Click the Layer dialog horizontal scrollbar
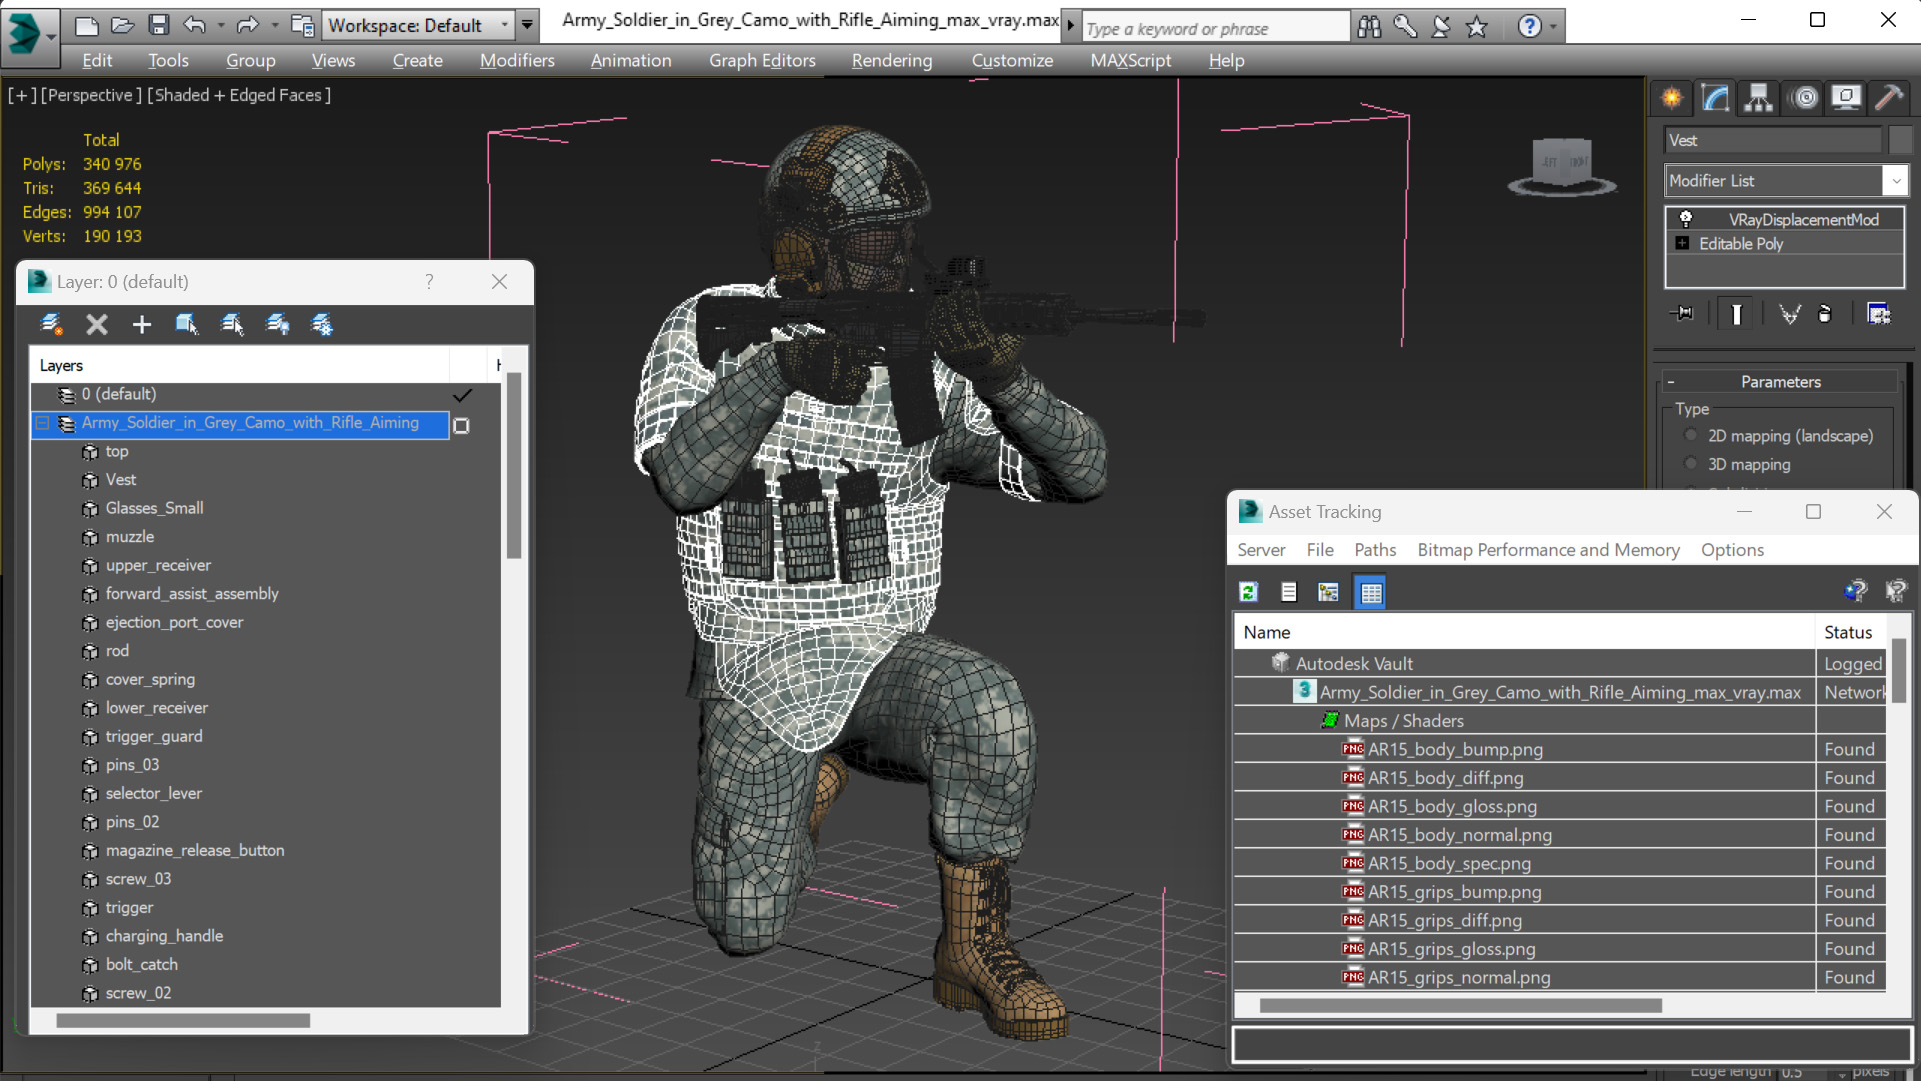Image resolution: width=1921 pixels, height=1081 pixels. (x=183, y=1021)
